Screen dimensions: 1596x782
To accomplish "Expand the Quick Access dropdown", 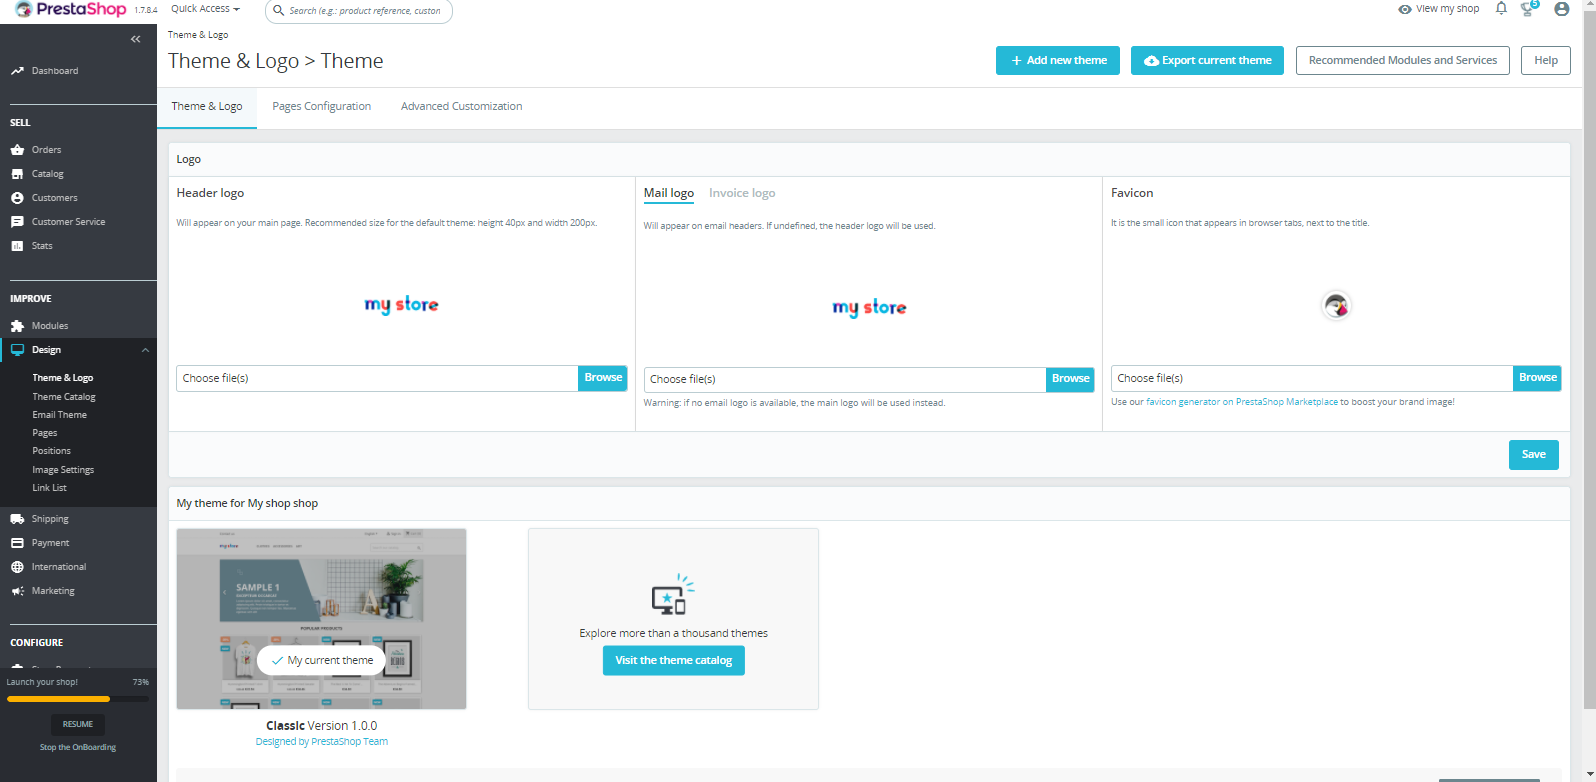I will (x=205, y=9).
